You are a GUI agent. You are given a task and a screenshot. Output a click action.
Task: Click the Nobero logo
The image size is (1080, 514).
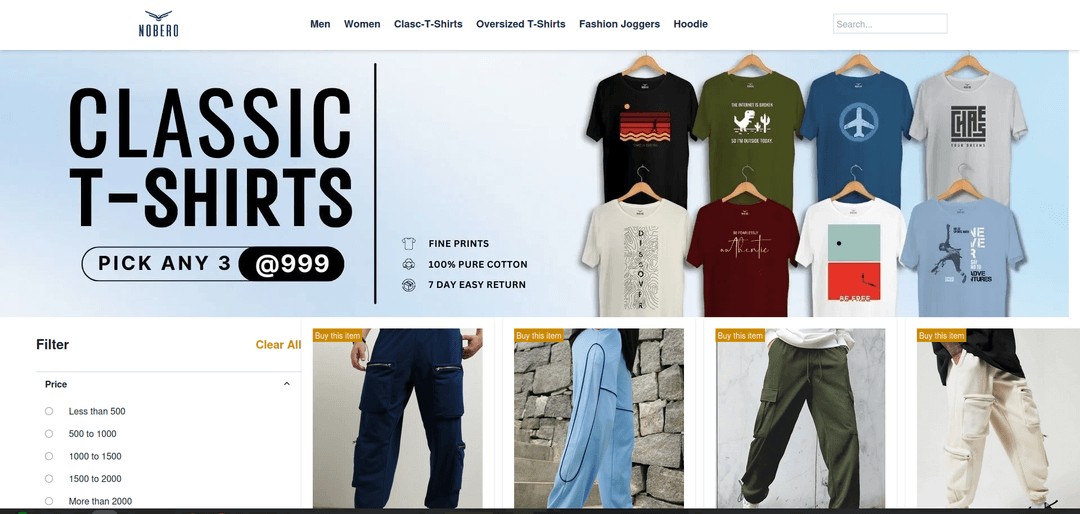point(158,23)
